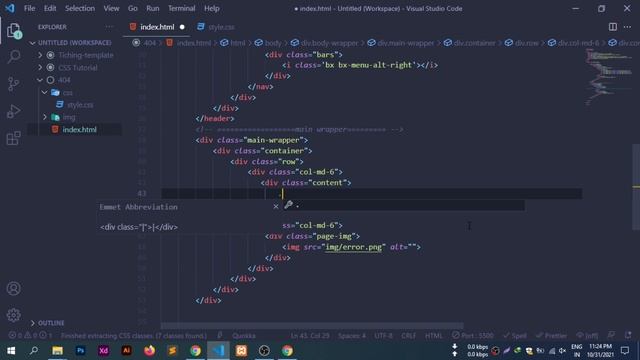
Task: Open the Source Control view
Action: tap(13, 83)
